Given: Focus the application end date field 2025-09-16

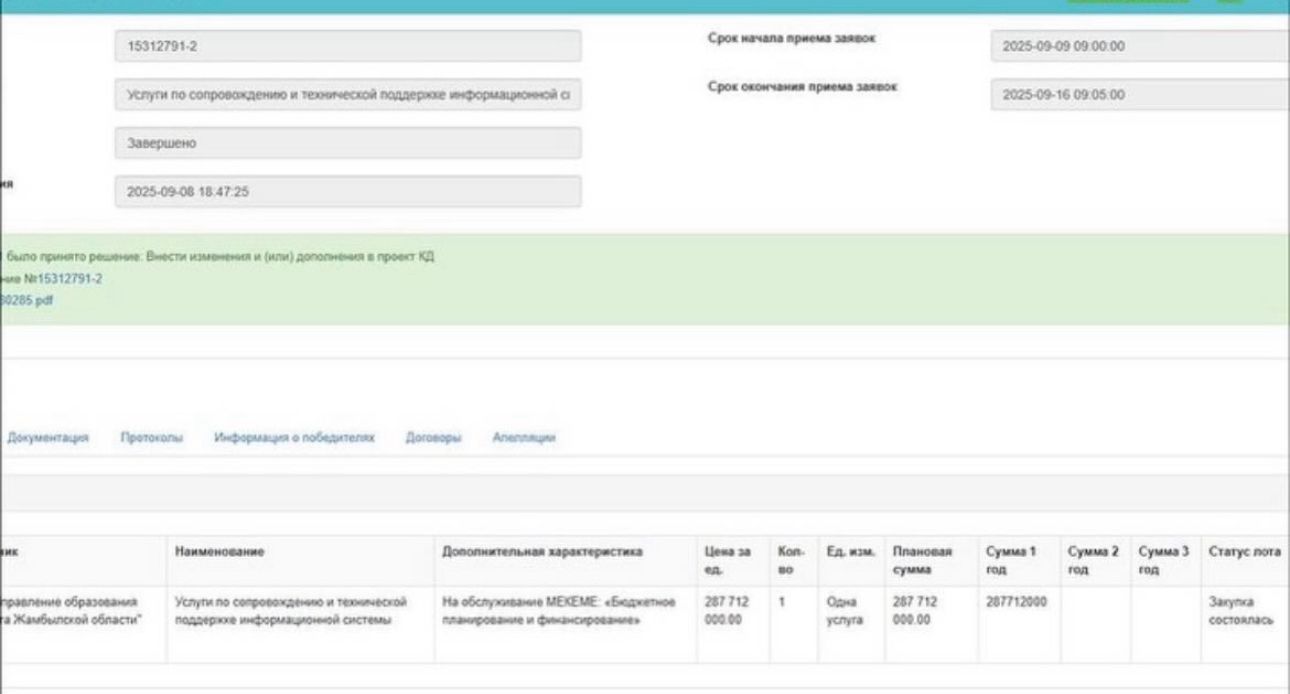Looking at the screenshot, I should pyautogui.click(x=1139, y=95).
